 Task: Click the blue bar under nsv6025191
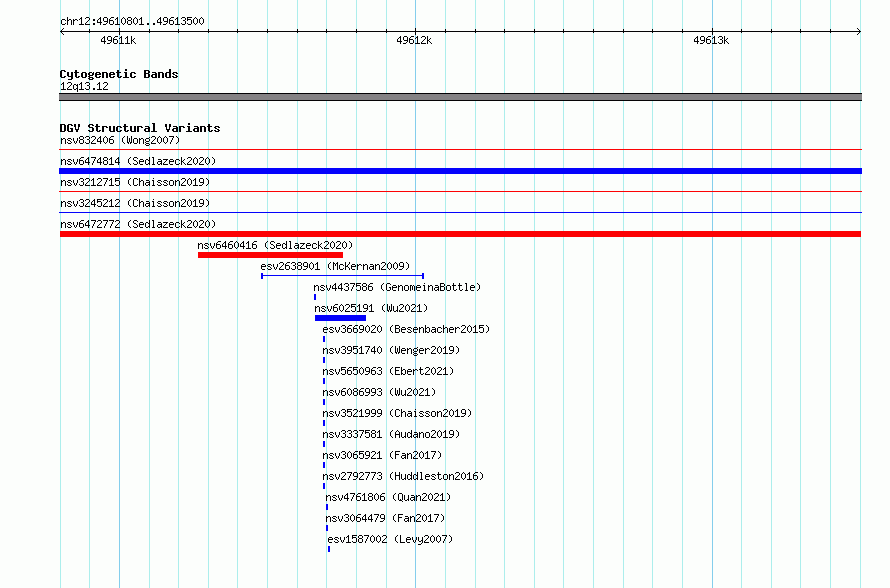(x=341, y=318)
